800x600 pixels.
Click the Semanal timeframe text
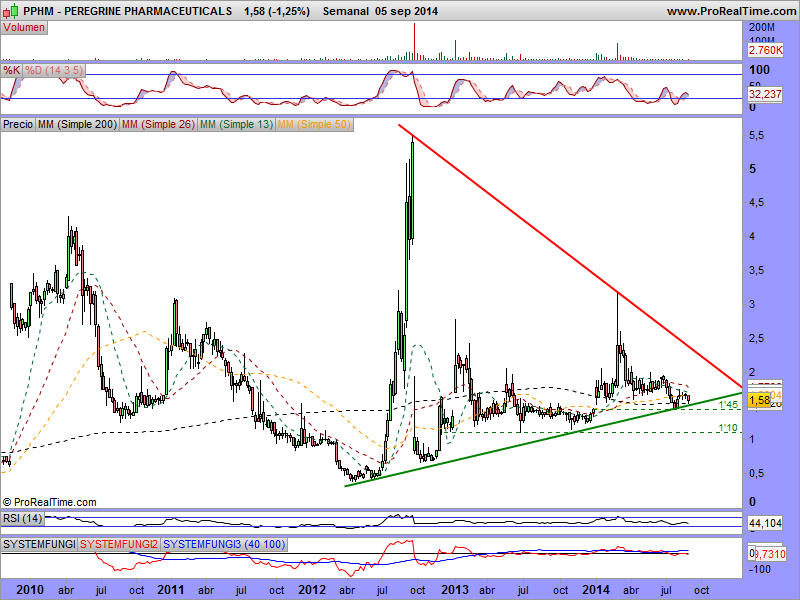click(x=345, y=11)
